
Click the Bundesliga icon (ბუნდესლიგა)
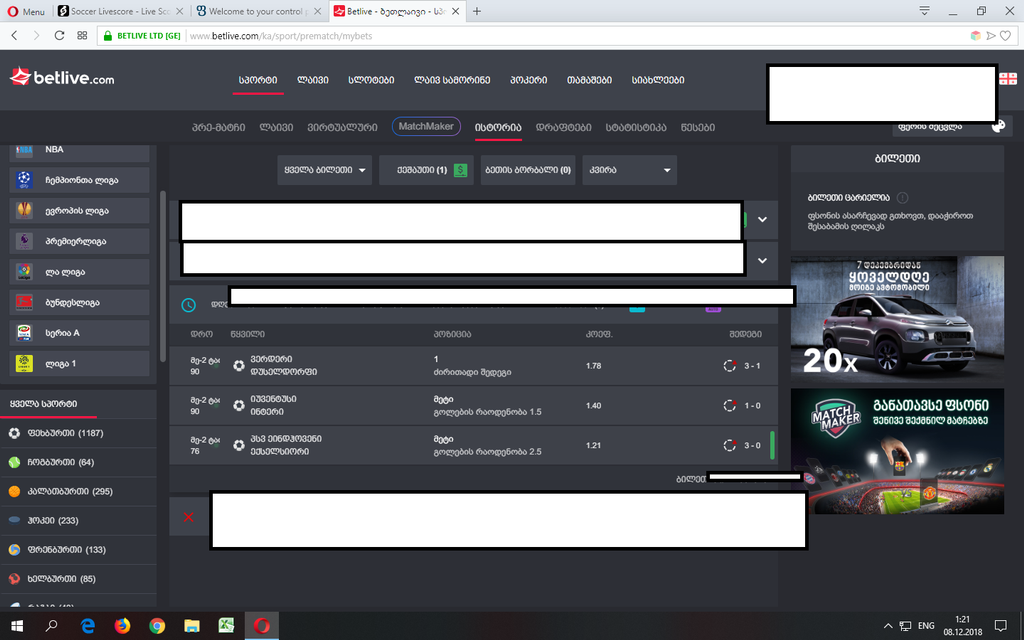click(24, 302)
